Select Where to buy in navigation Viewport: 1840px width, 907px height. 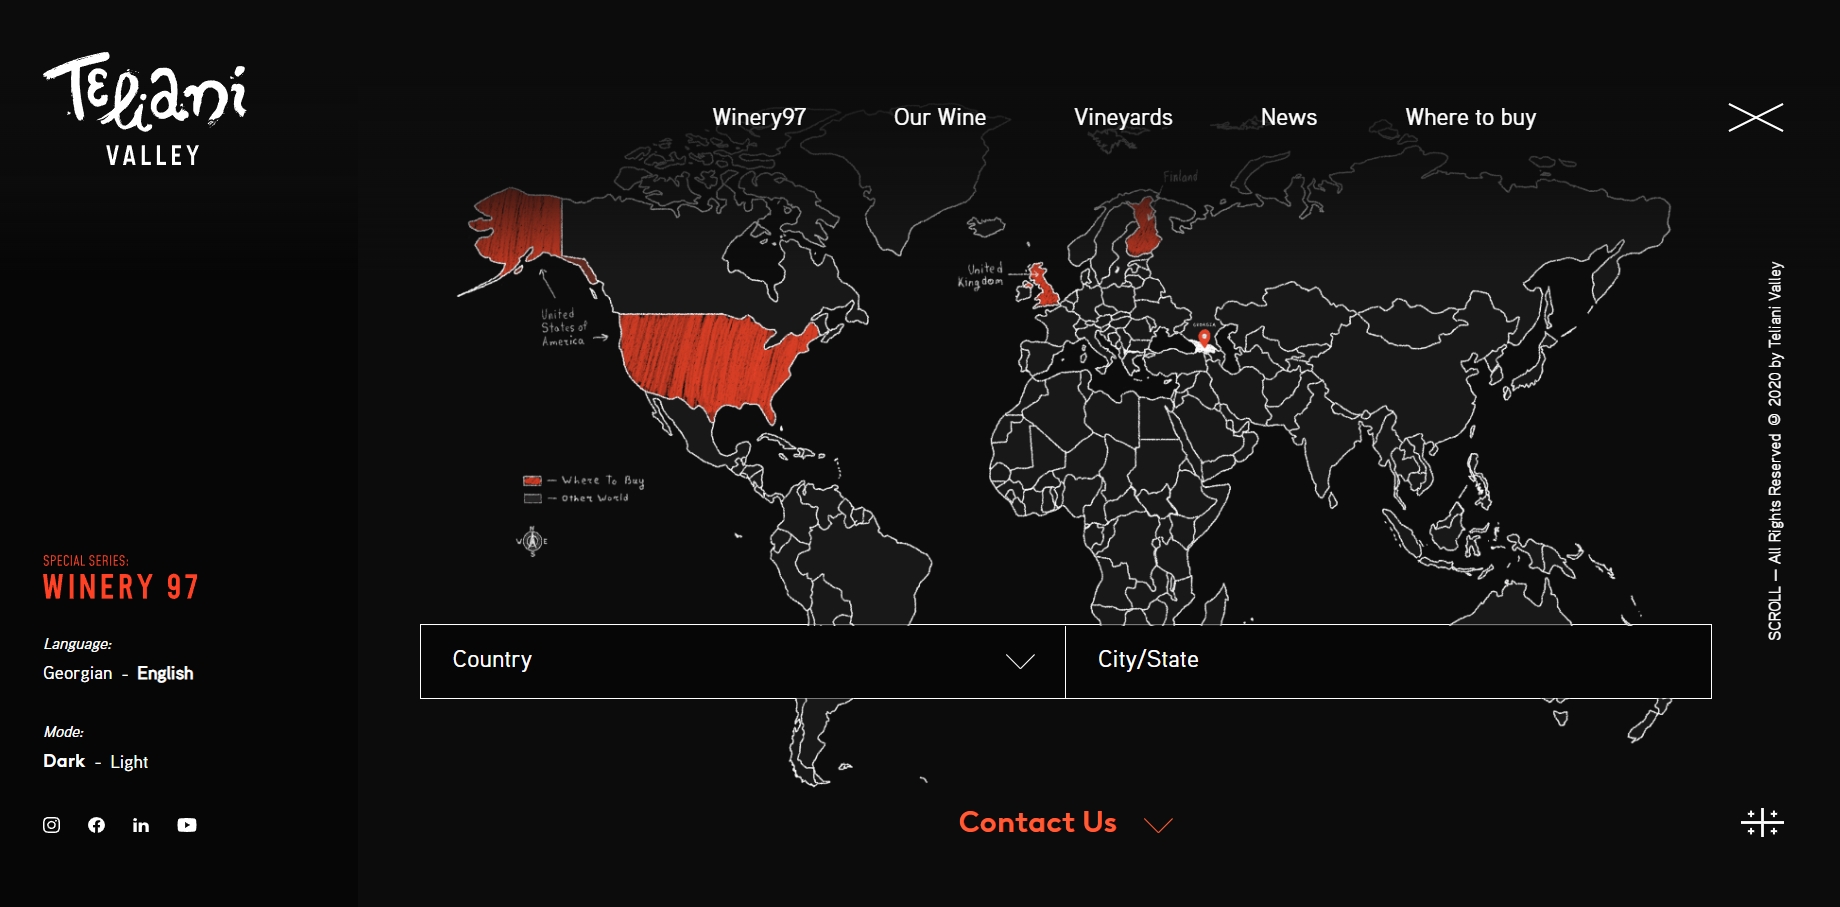click(1471, 117)
